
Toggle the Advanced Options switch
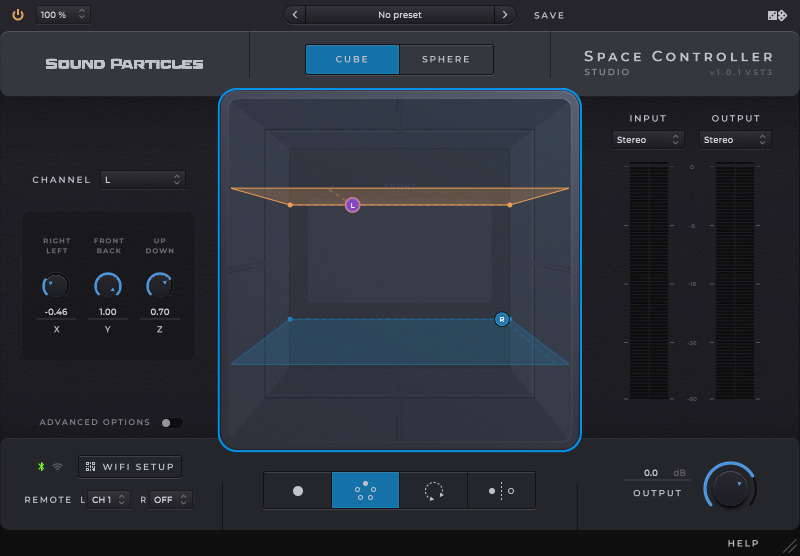172,423
